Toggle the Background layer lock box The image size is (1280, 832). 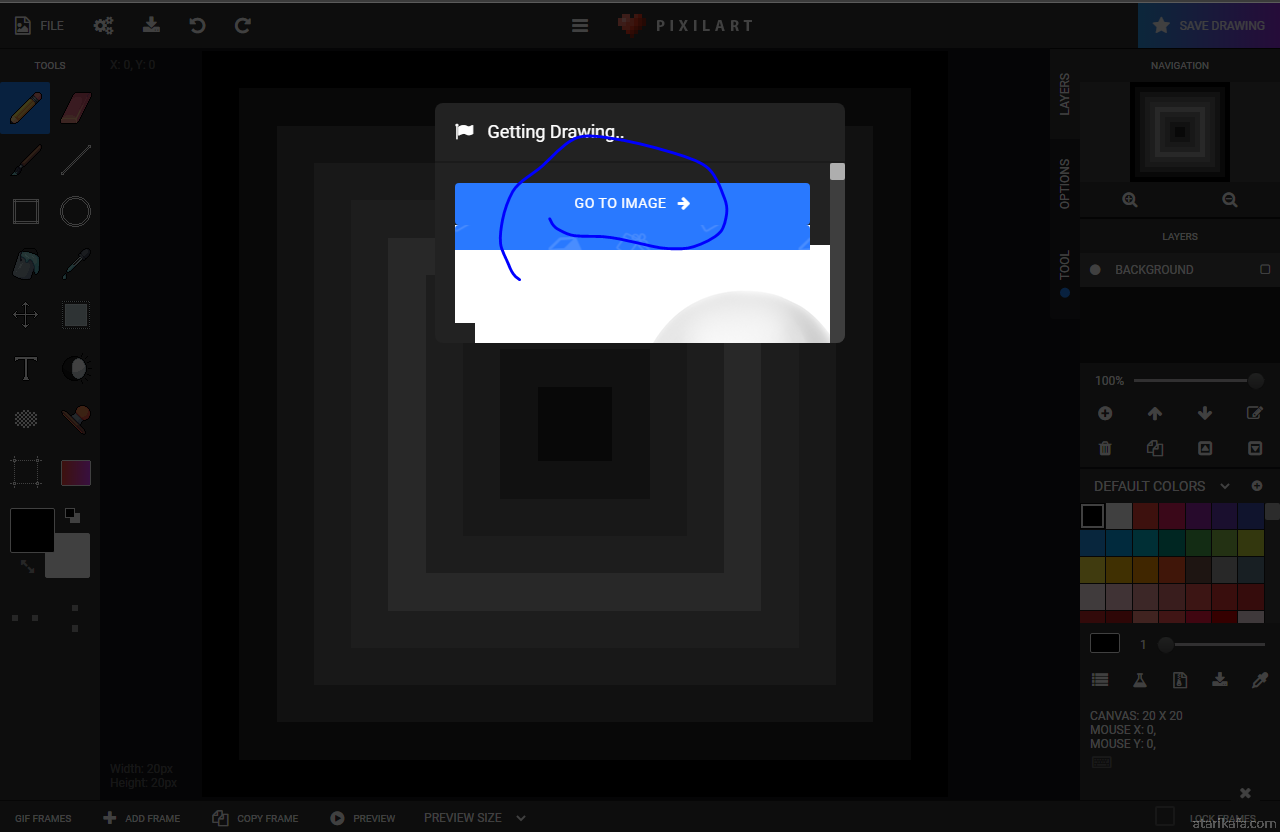1265,270
